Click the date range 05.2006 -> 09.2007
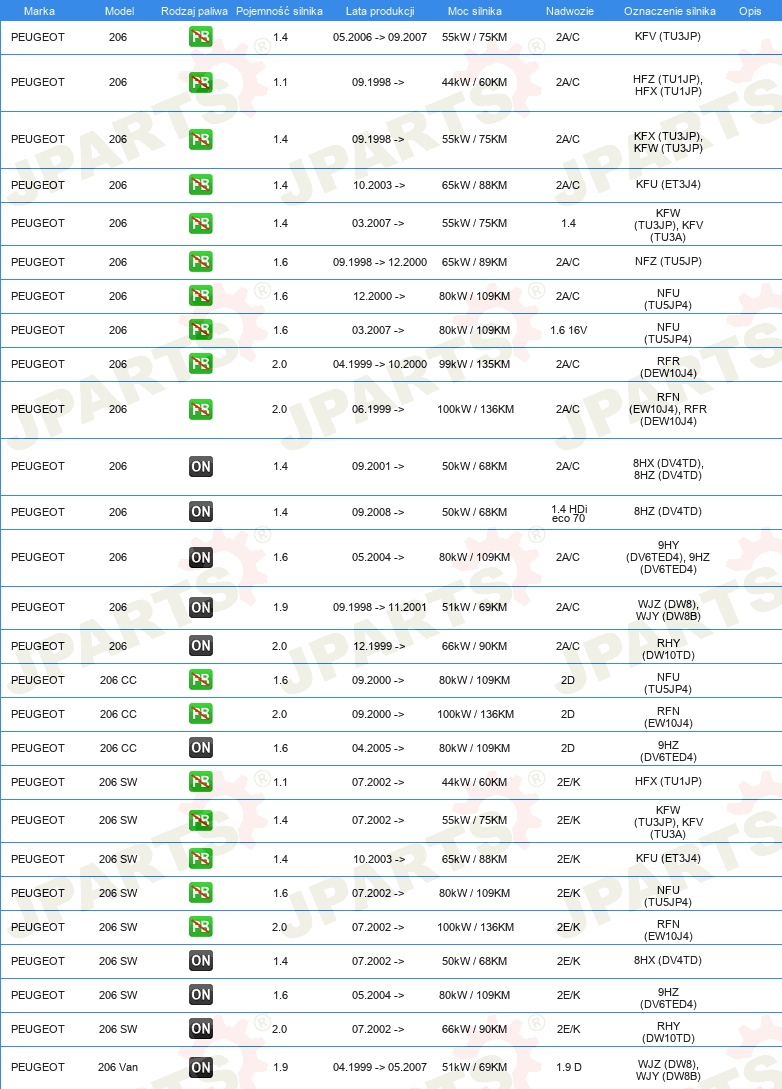Image resolution: width=782 pixels, height=1089 pixels. coord(380,37)
